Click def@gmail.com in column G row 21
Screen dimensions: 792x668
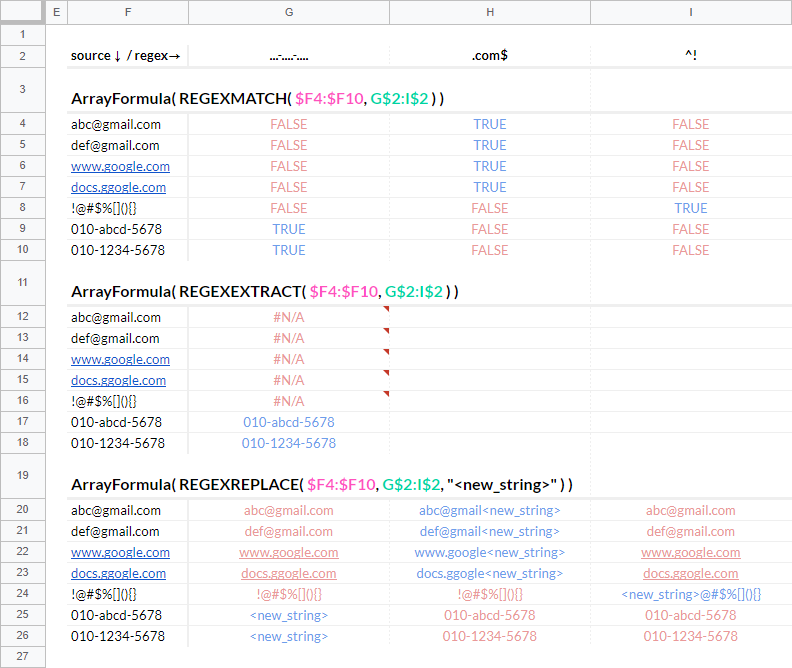tap(289, 532)
